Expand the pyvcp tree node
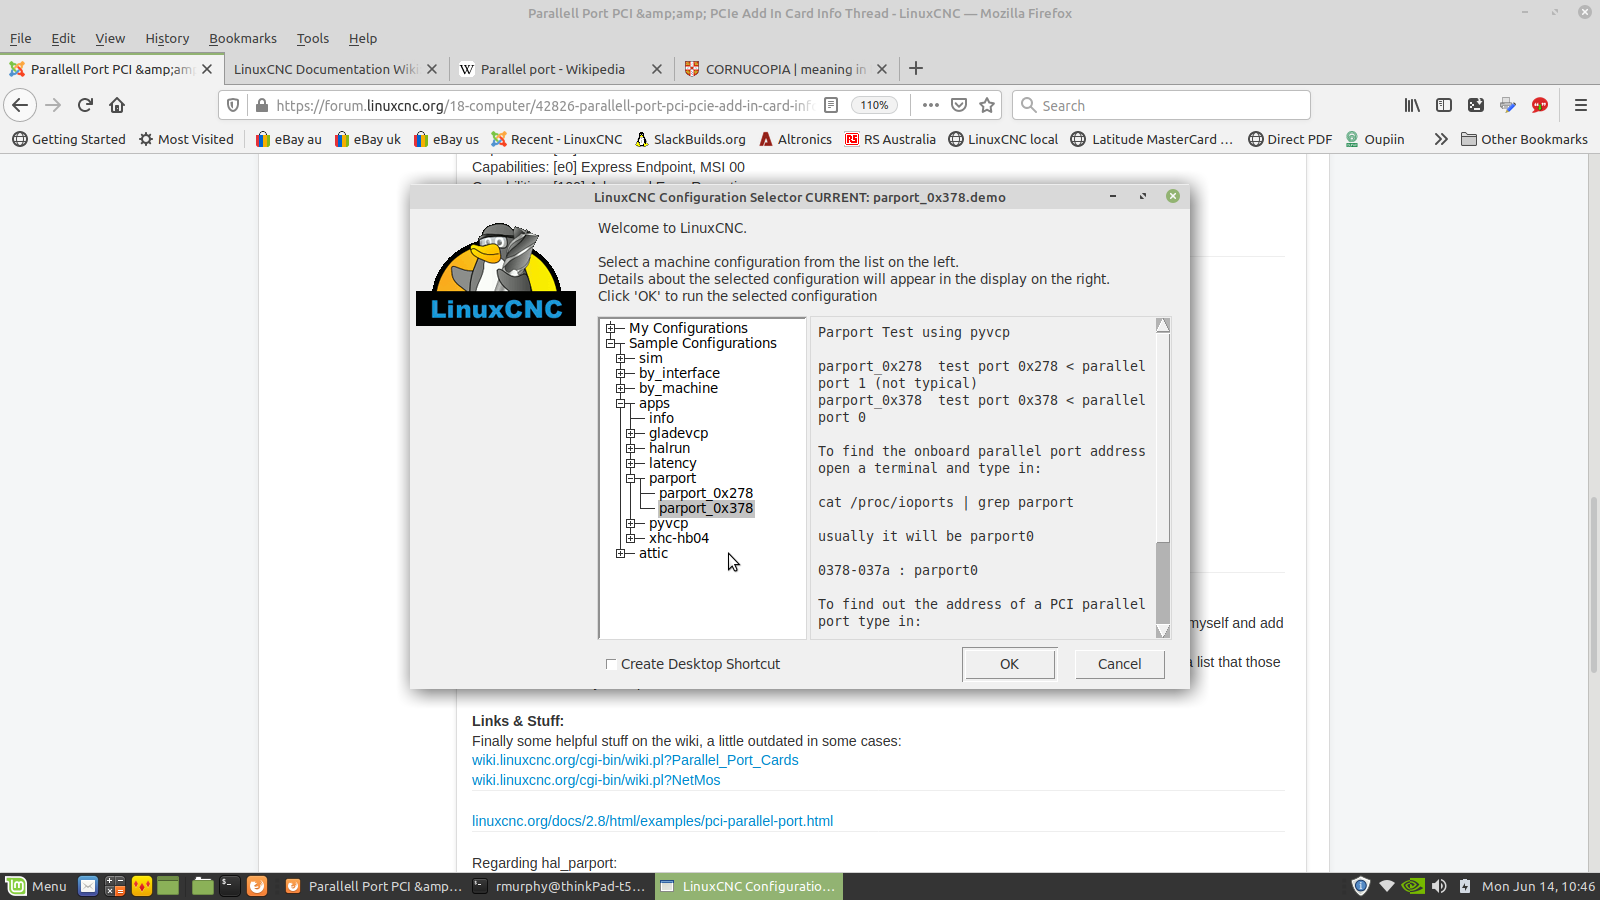 (631, 523)
